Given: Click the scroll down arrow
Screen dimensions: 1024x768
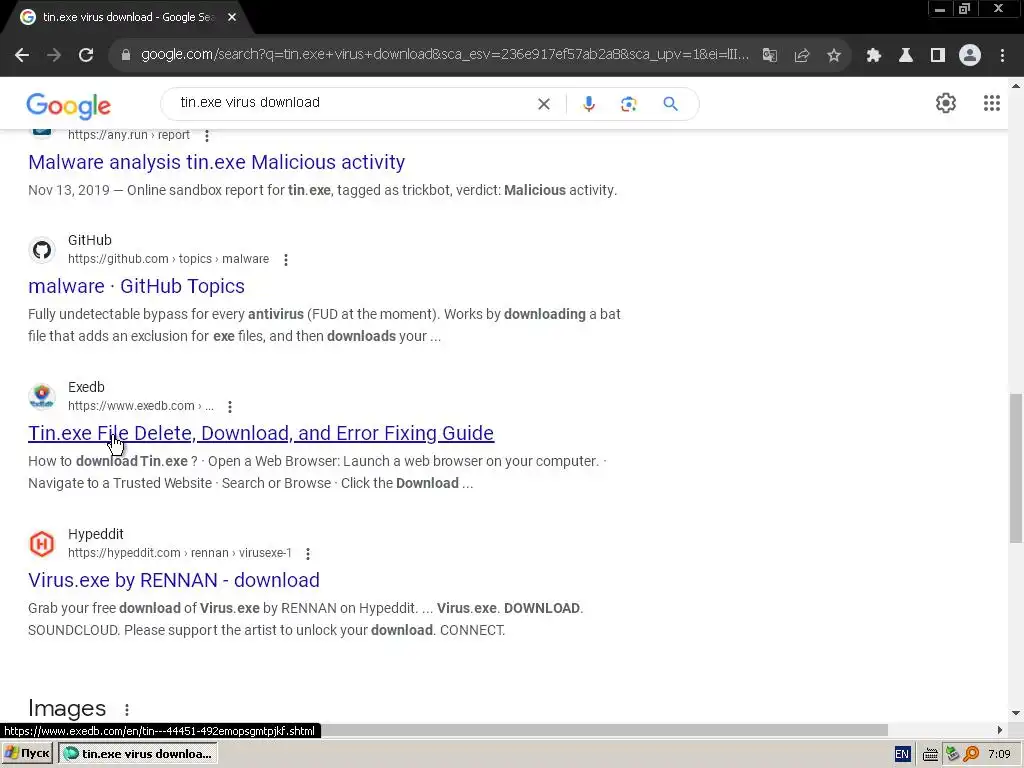Looking at the screenshot, I should 1016,714.
